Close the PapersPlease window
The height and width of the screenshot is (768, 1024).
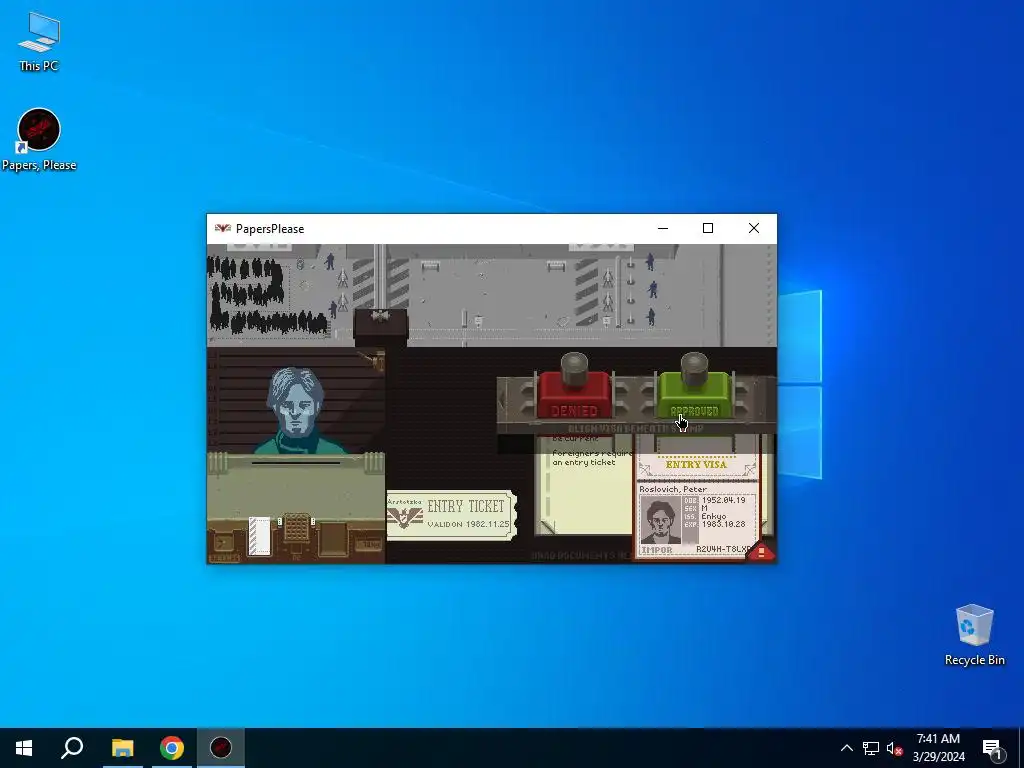754,228
